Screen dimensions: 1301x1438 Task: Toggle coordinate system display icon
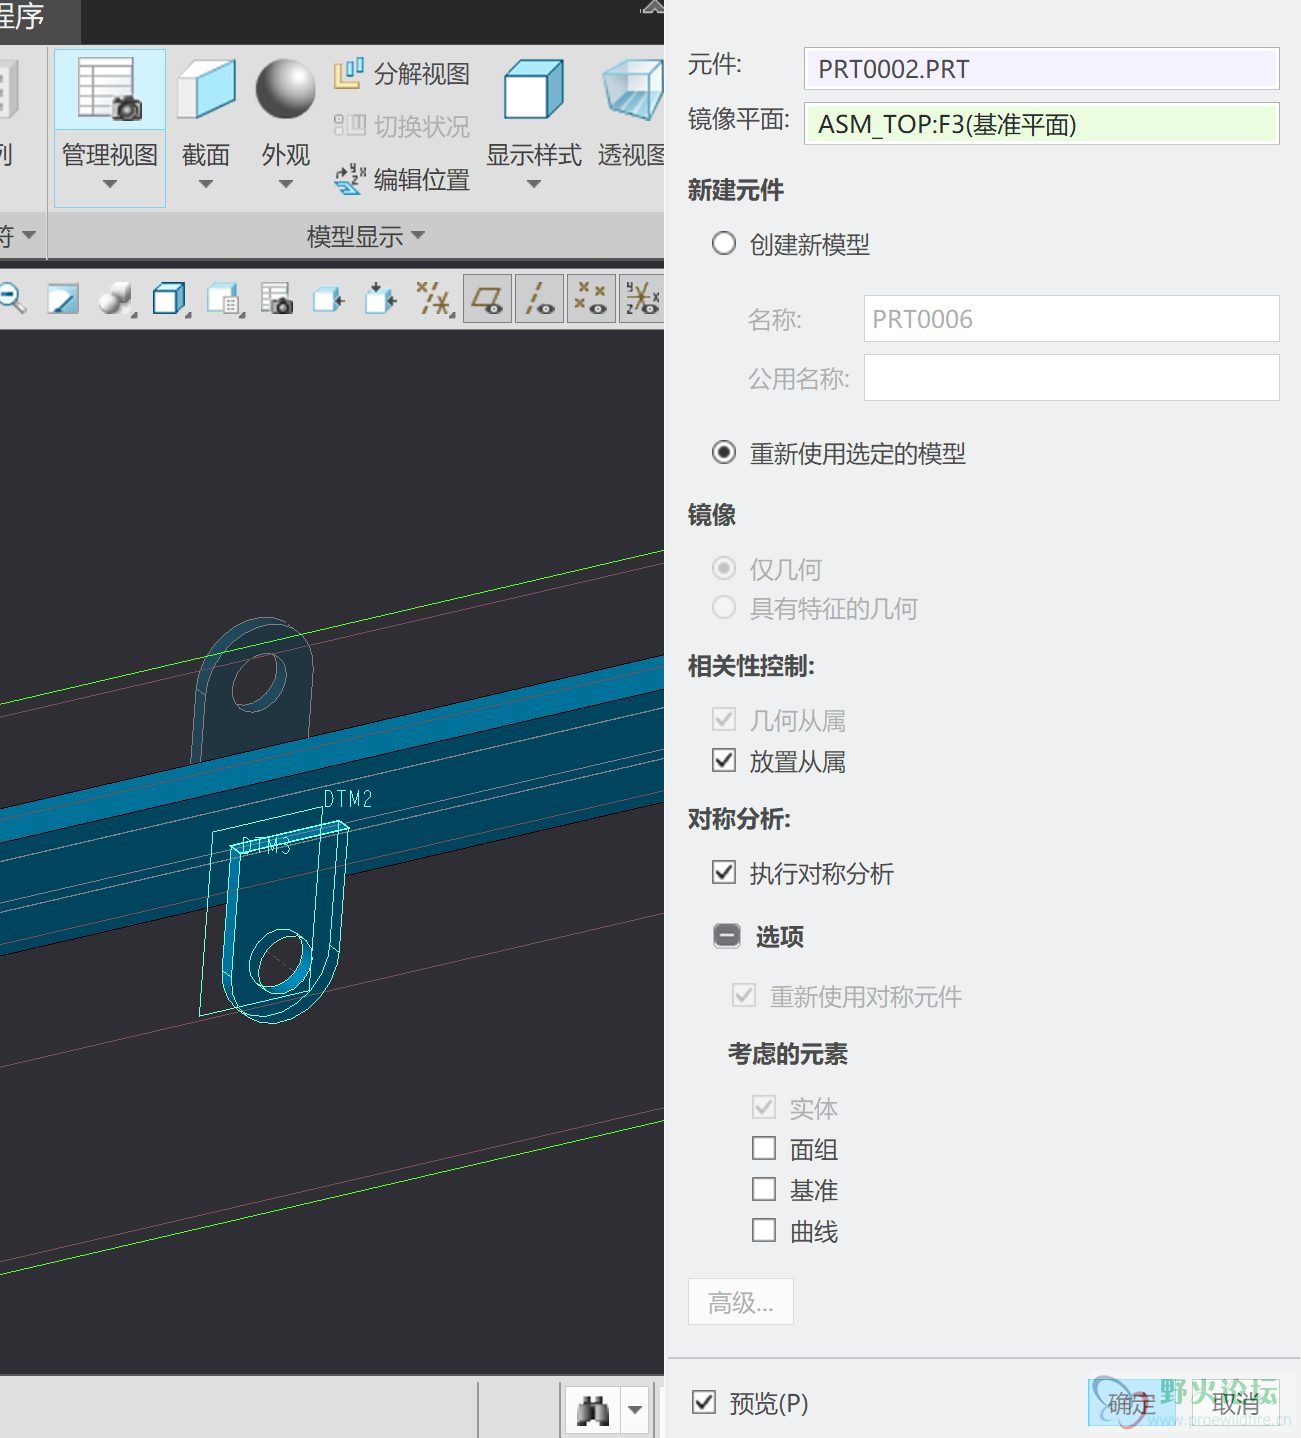click(641, 299)
